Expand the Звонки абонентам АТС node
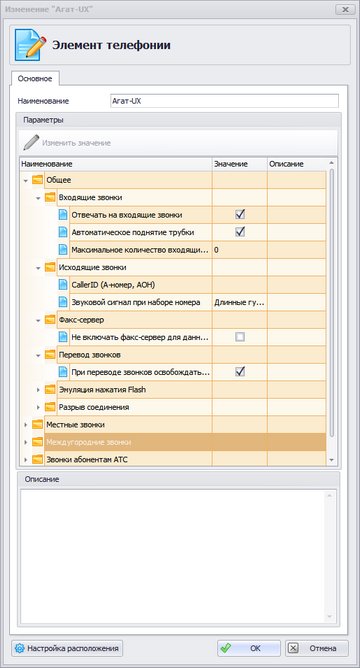The image size is (360, 668). point(26,459)
